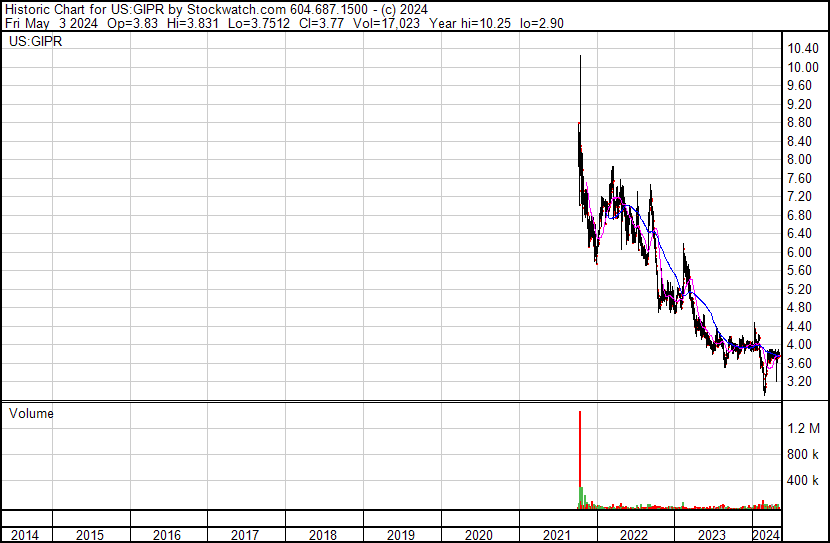Click the 10.40 price axis label

802,49
